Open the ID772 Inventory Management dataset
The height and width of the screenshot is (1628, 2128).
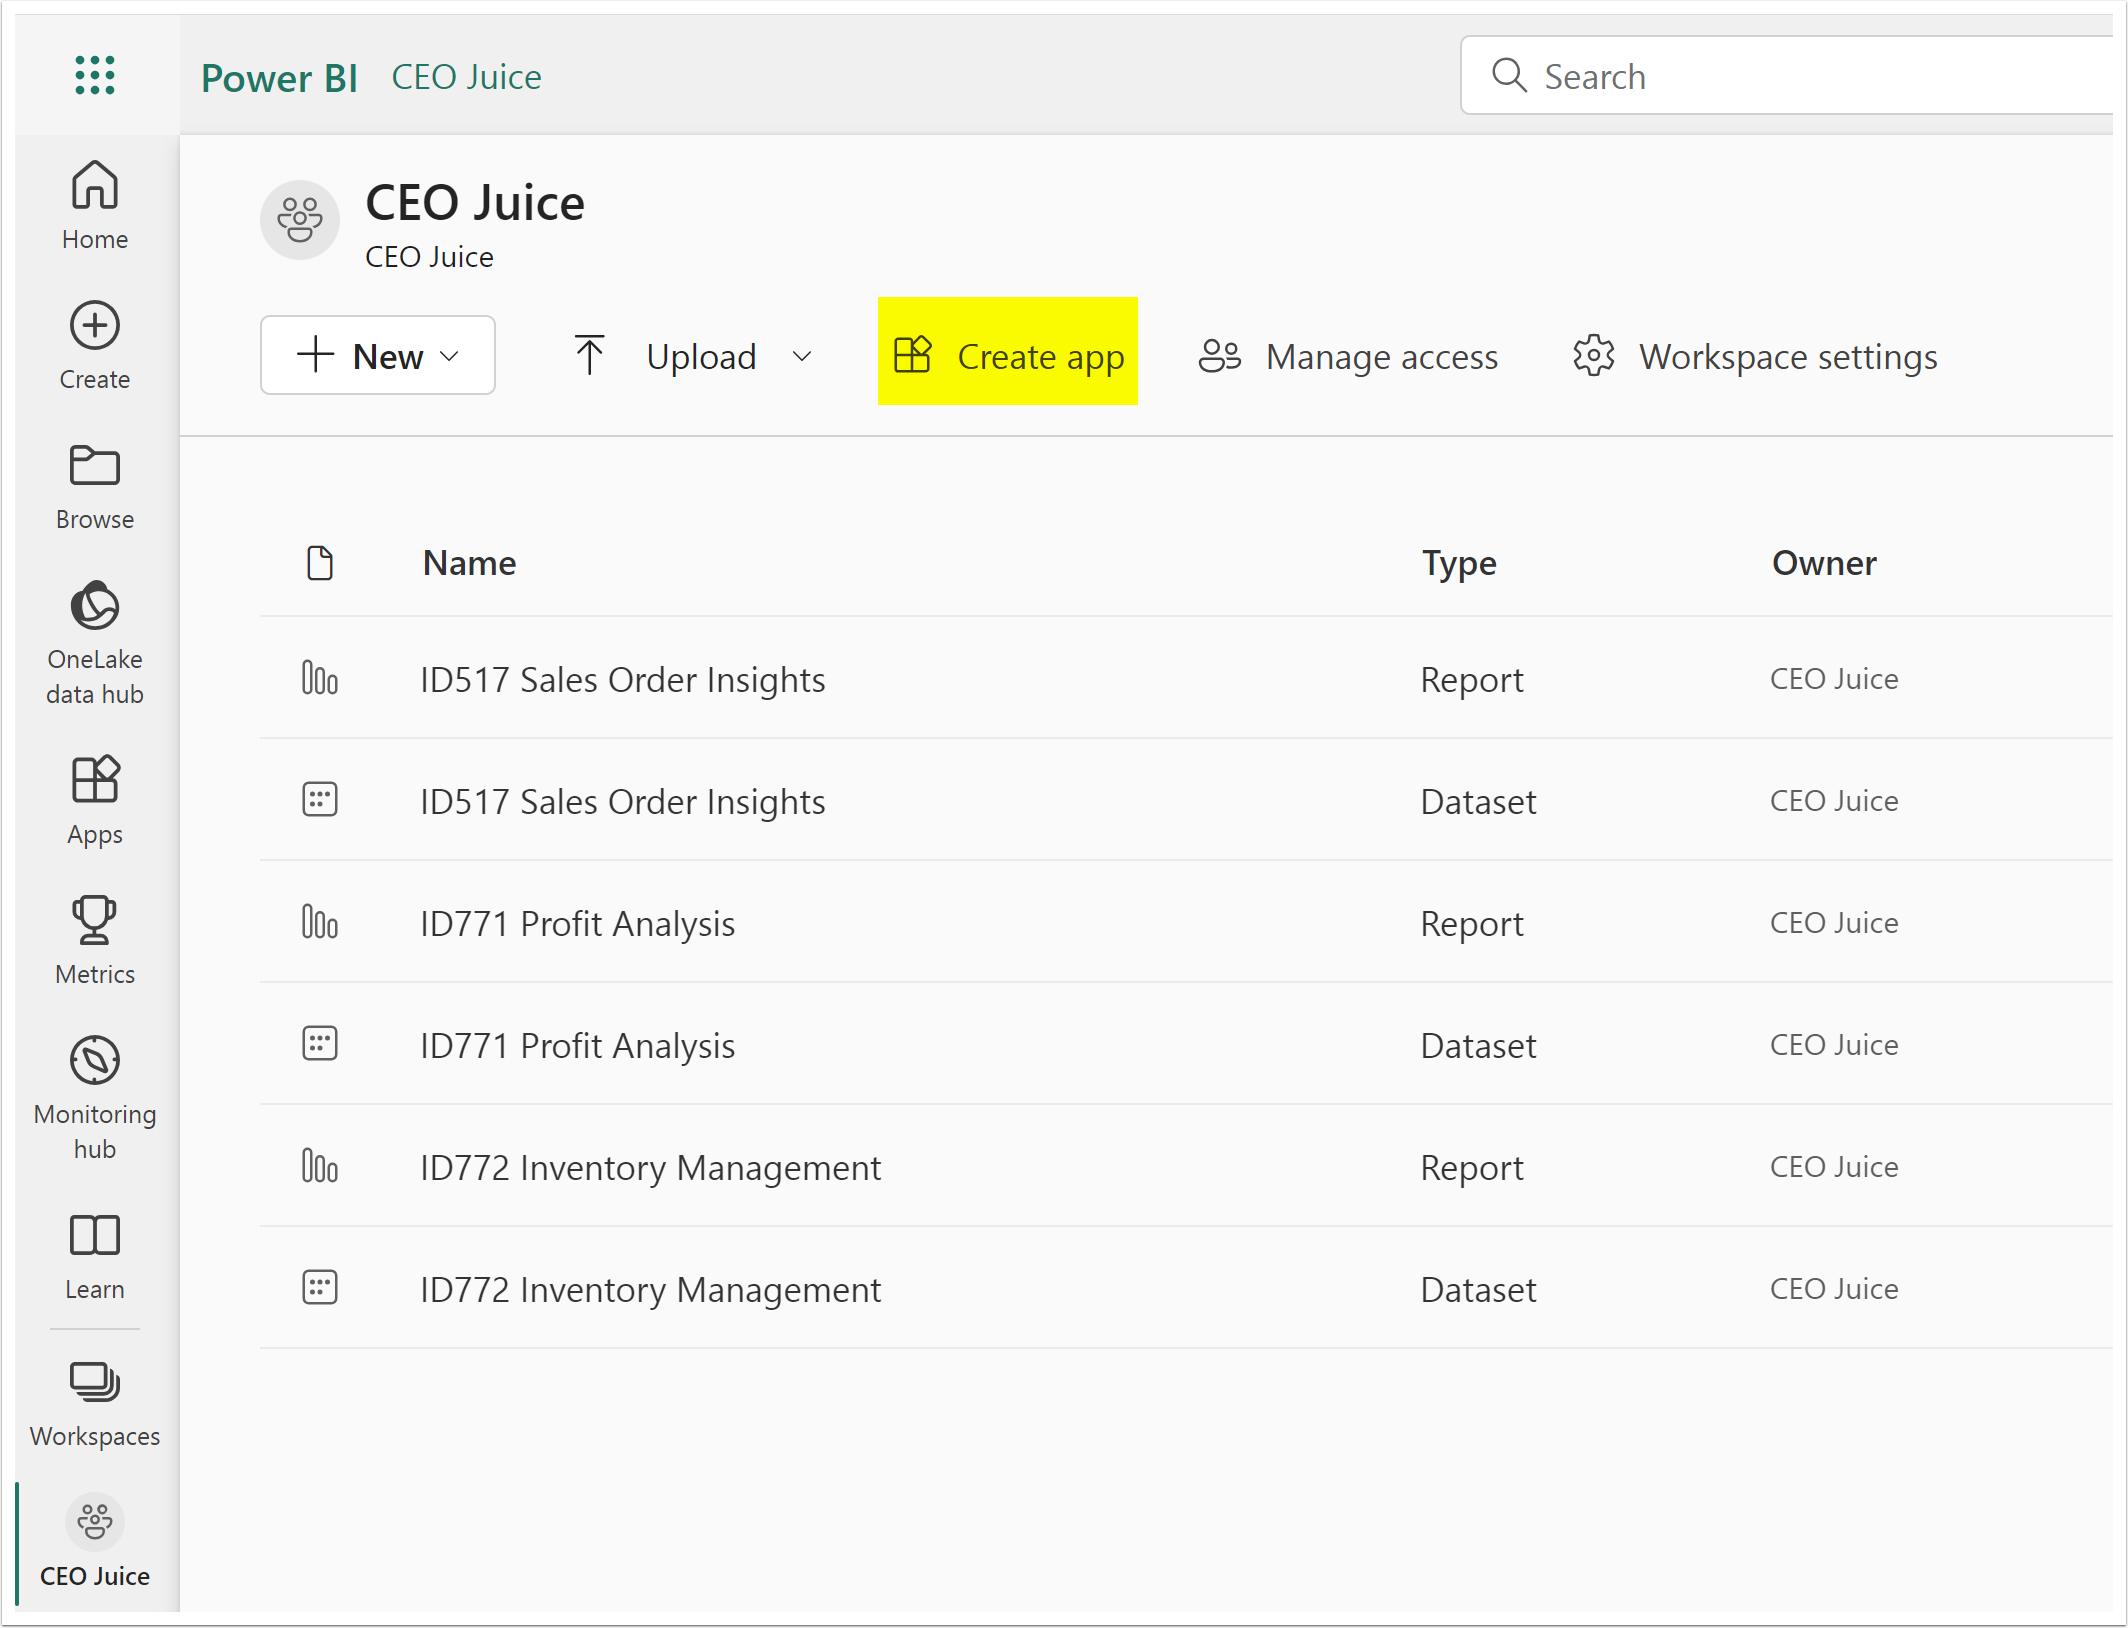tap(650, 1290)
